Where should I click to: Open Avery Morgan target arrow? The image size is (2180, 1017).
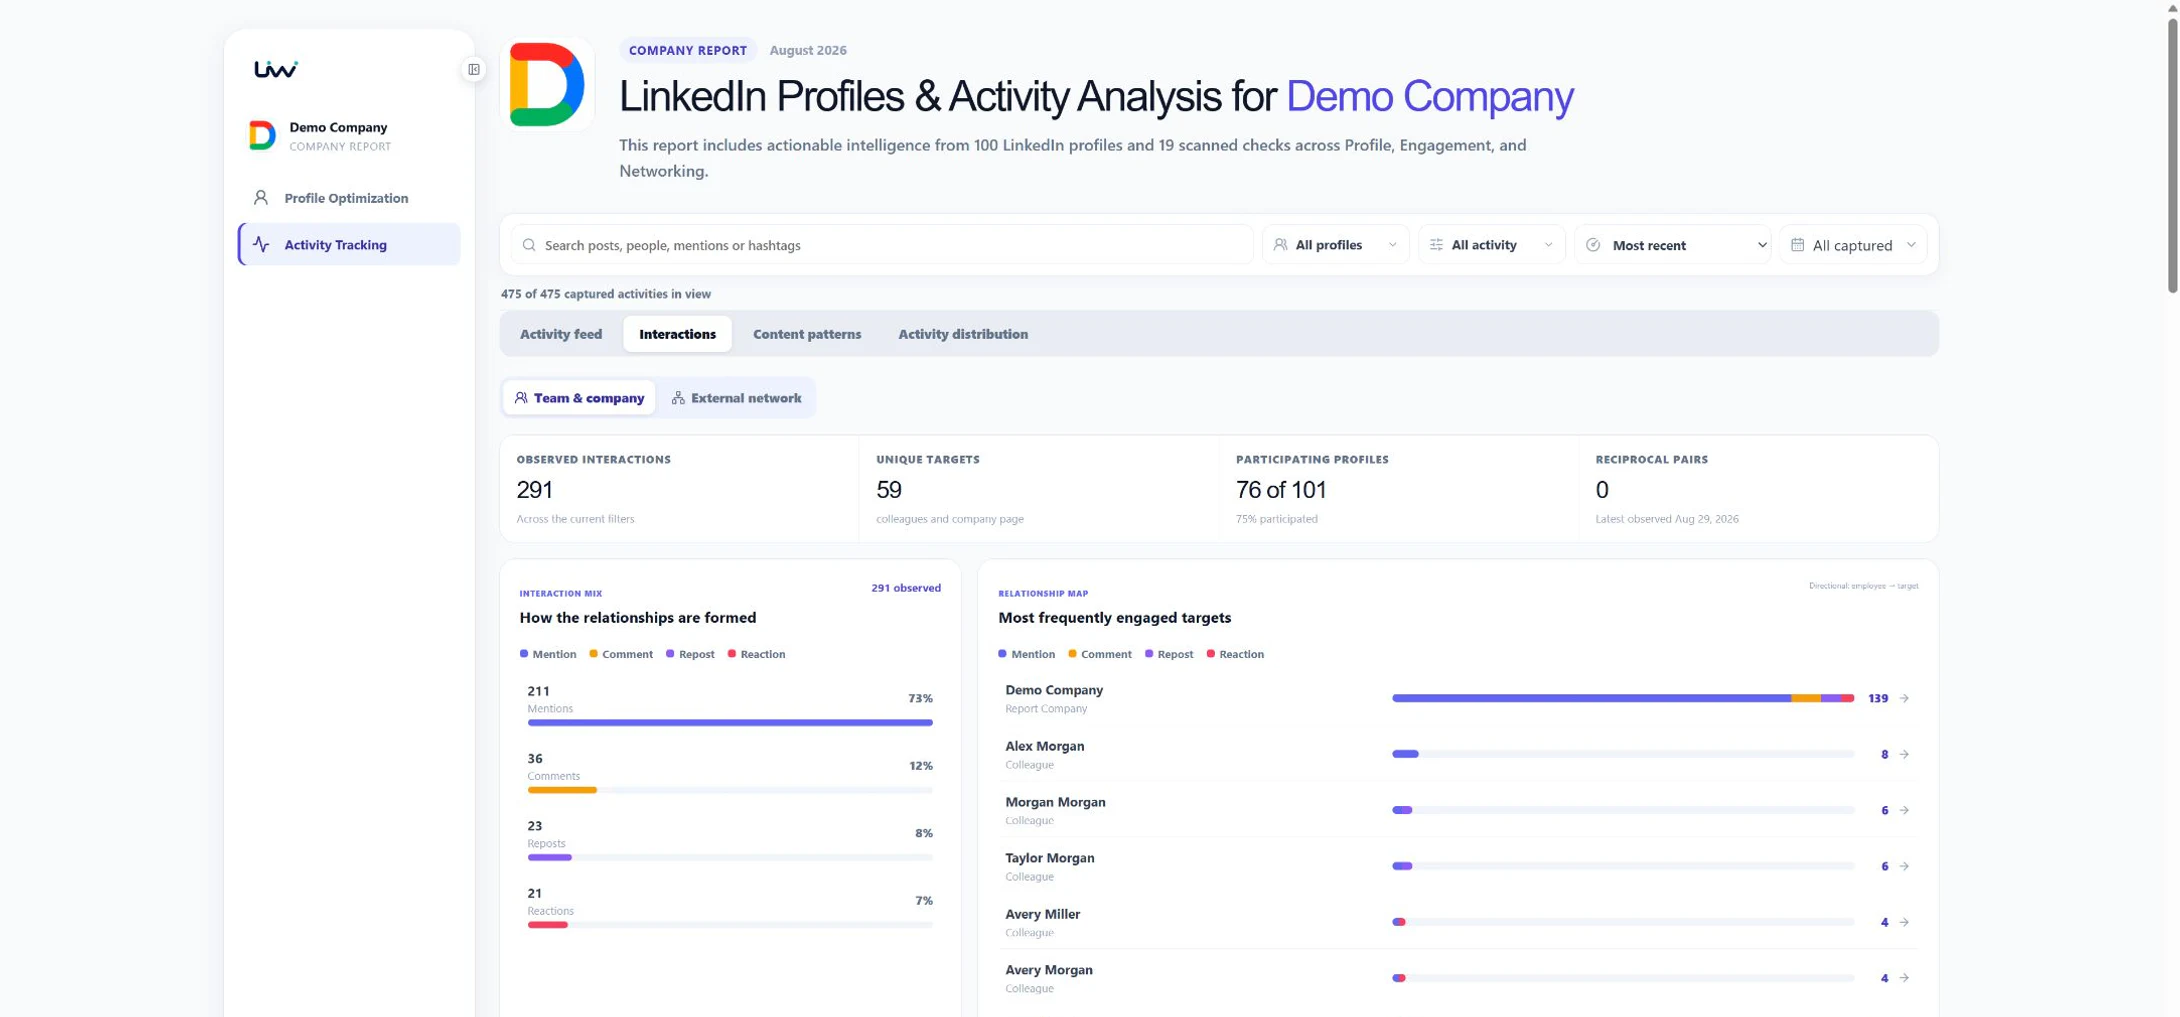1904,978
